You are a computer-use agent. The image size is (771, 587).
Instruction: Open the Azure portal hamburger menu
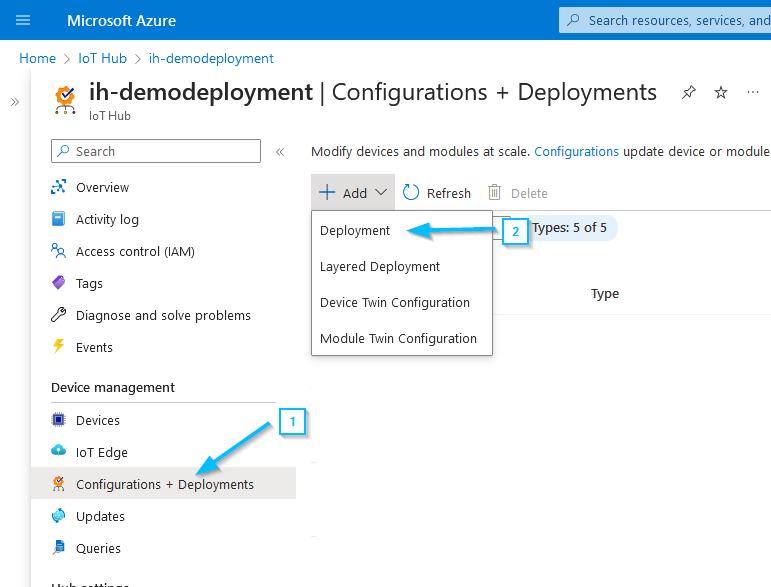pos(24,20)
